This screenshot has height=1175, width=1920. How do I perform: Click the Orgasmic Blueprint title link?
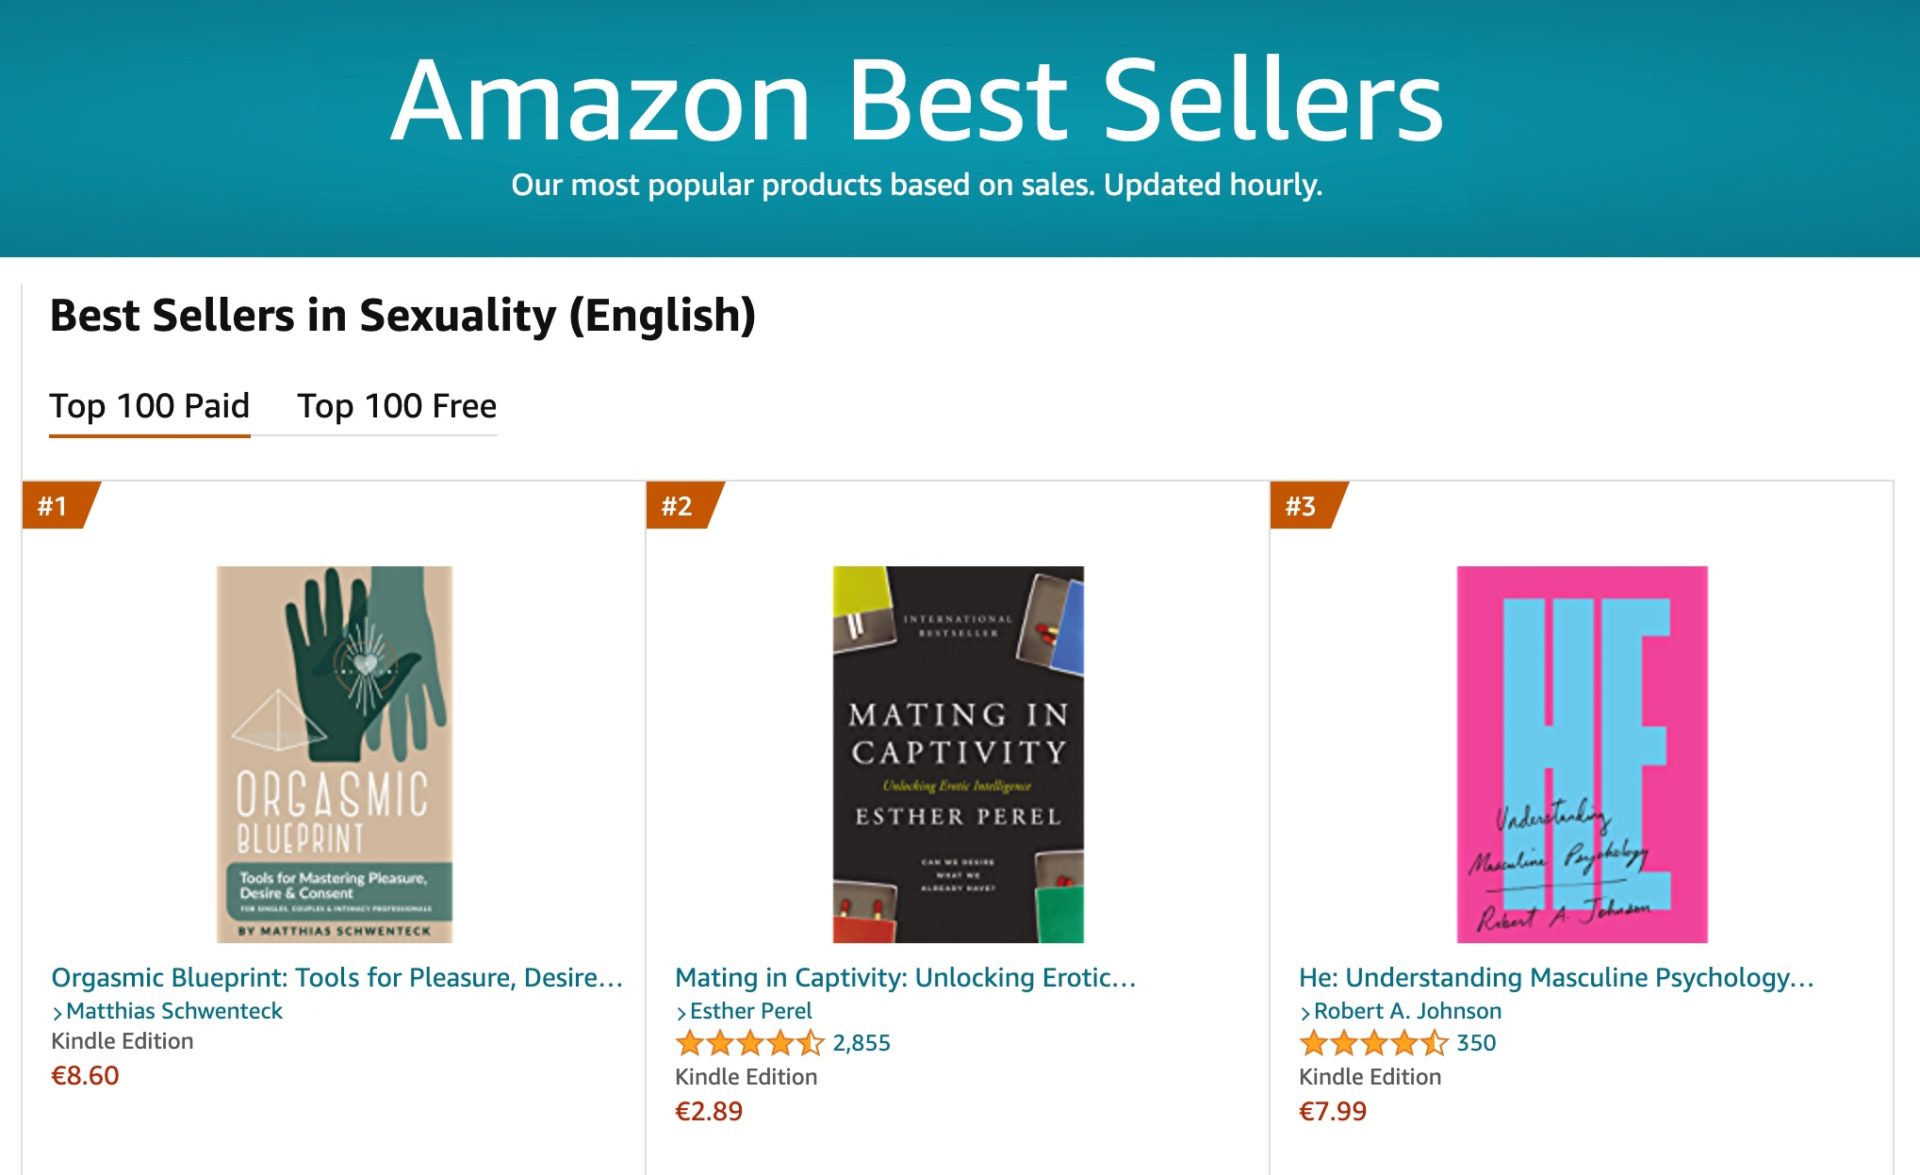337,977
